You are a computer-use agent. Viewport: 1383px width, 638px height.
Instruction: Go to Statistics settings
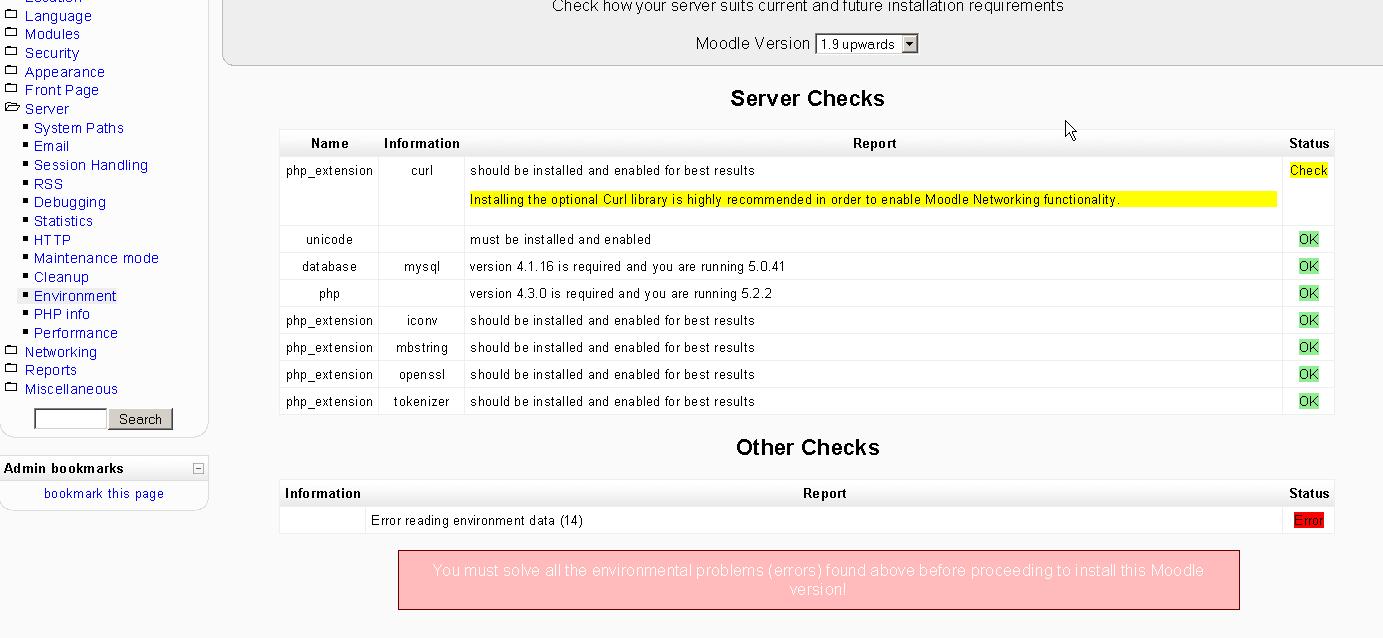point(63,221)
